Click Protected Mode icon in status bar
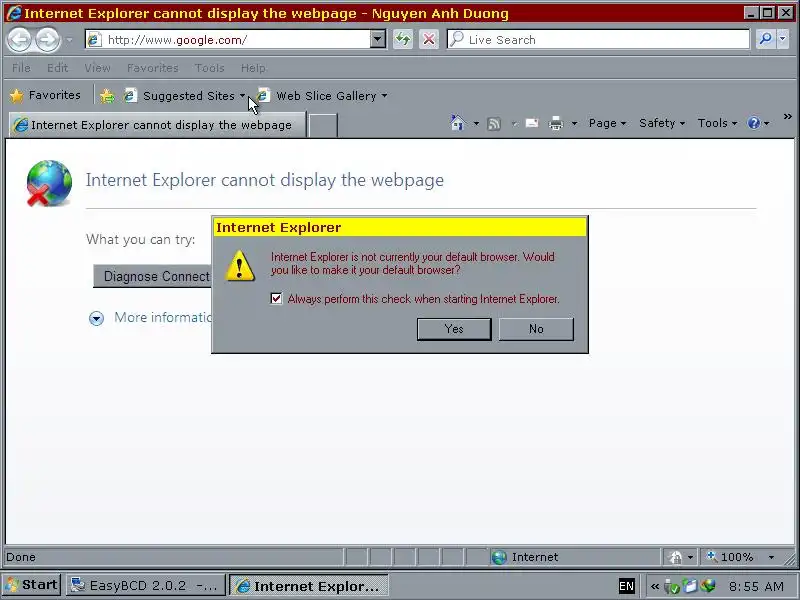 point(676,557)
